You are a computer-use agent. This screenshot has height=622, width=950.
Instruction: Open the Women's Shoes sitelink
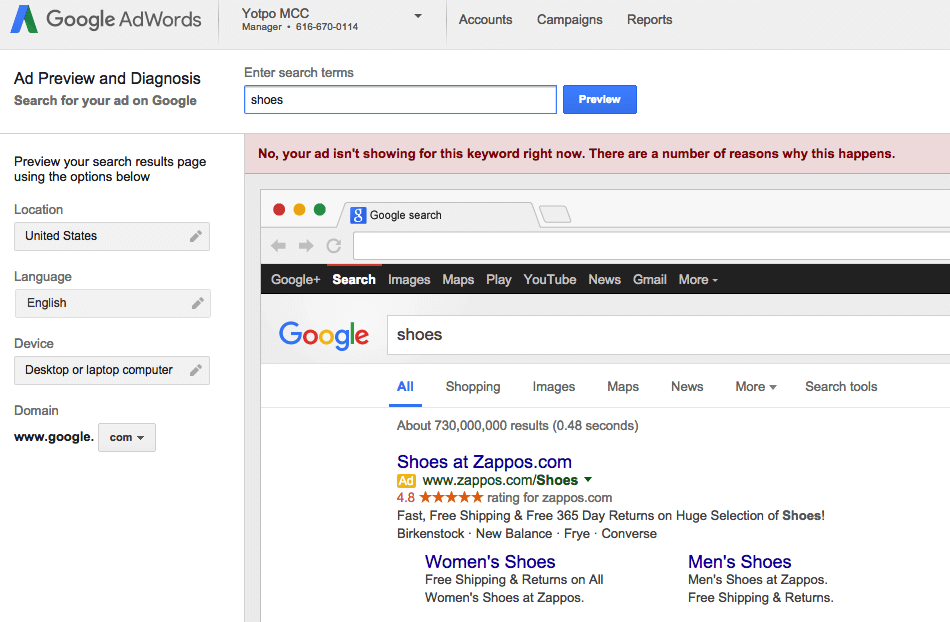489,561
